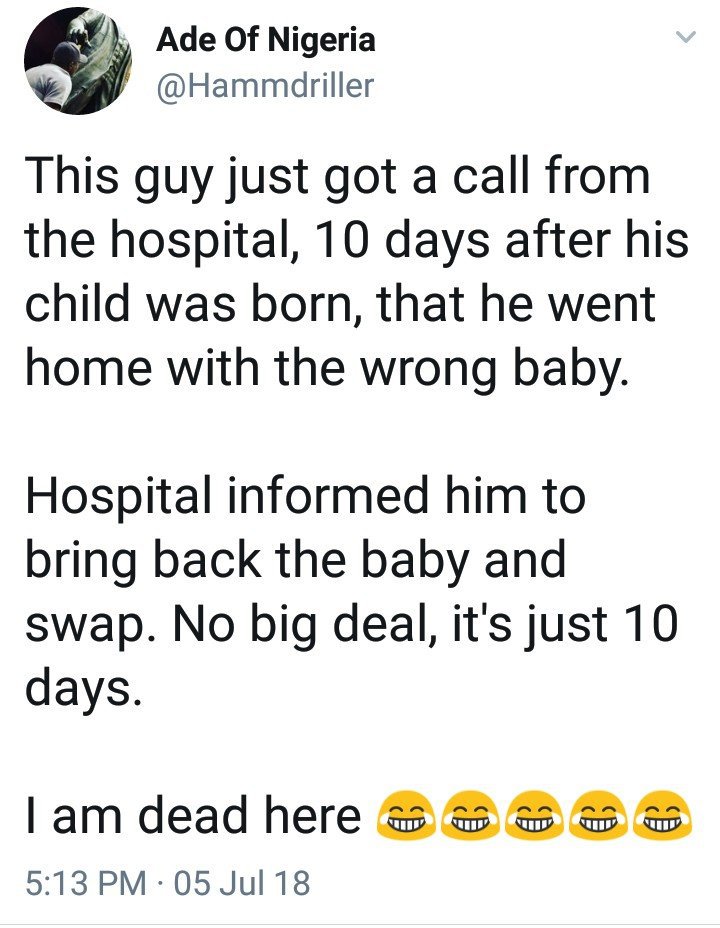
Task: Click "bring back the baby and" line
Action: tap(295, 561)
